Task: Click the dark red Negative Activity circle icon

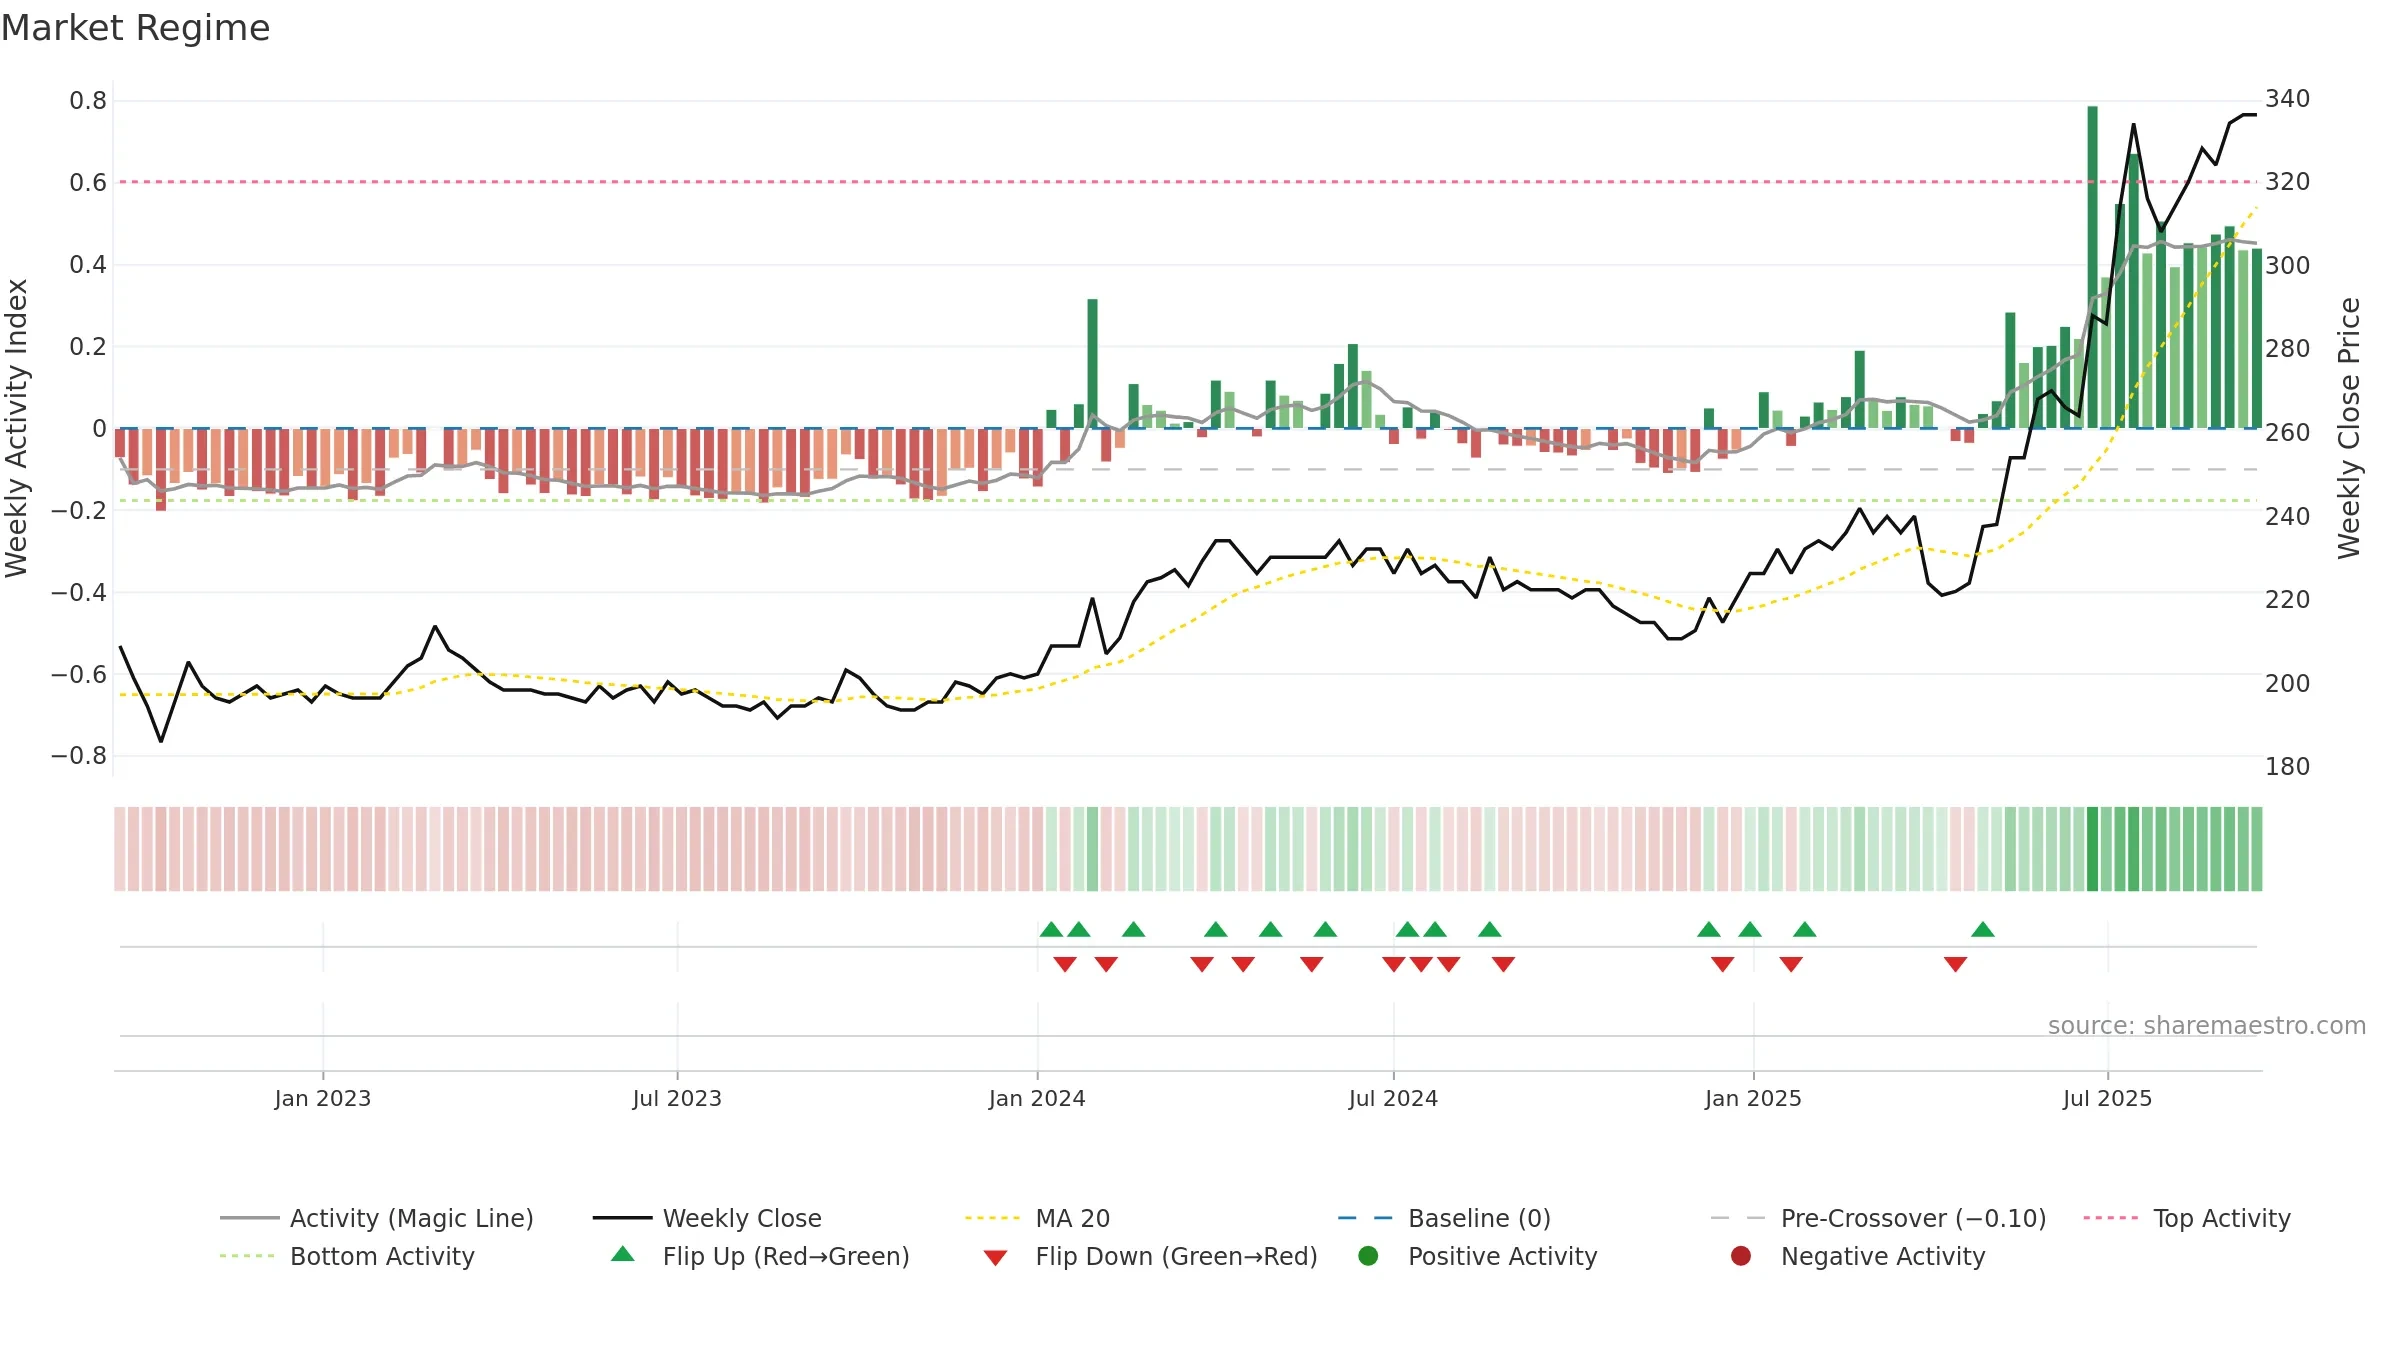Action: (x=1741, y=1256)
